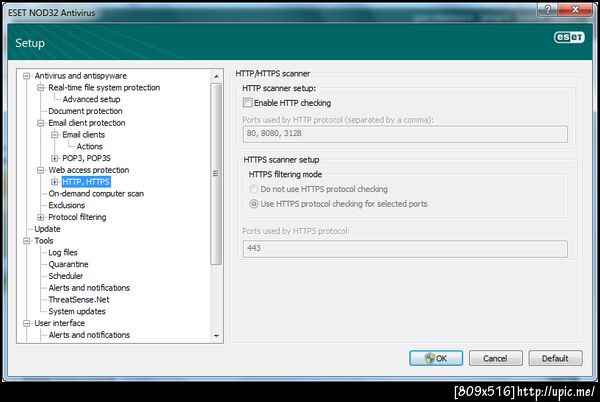Click the ESET logo in header
This screenshot has width=600, height=402.
coord(569,37)
